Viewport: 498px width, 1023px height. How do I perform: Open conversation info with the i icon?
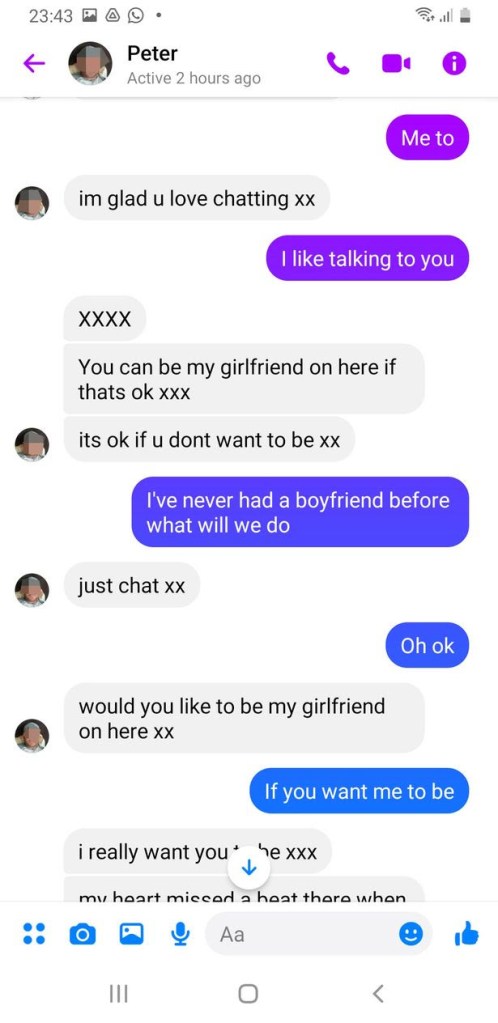click(454, 63)
